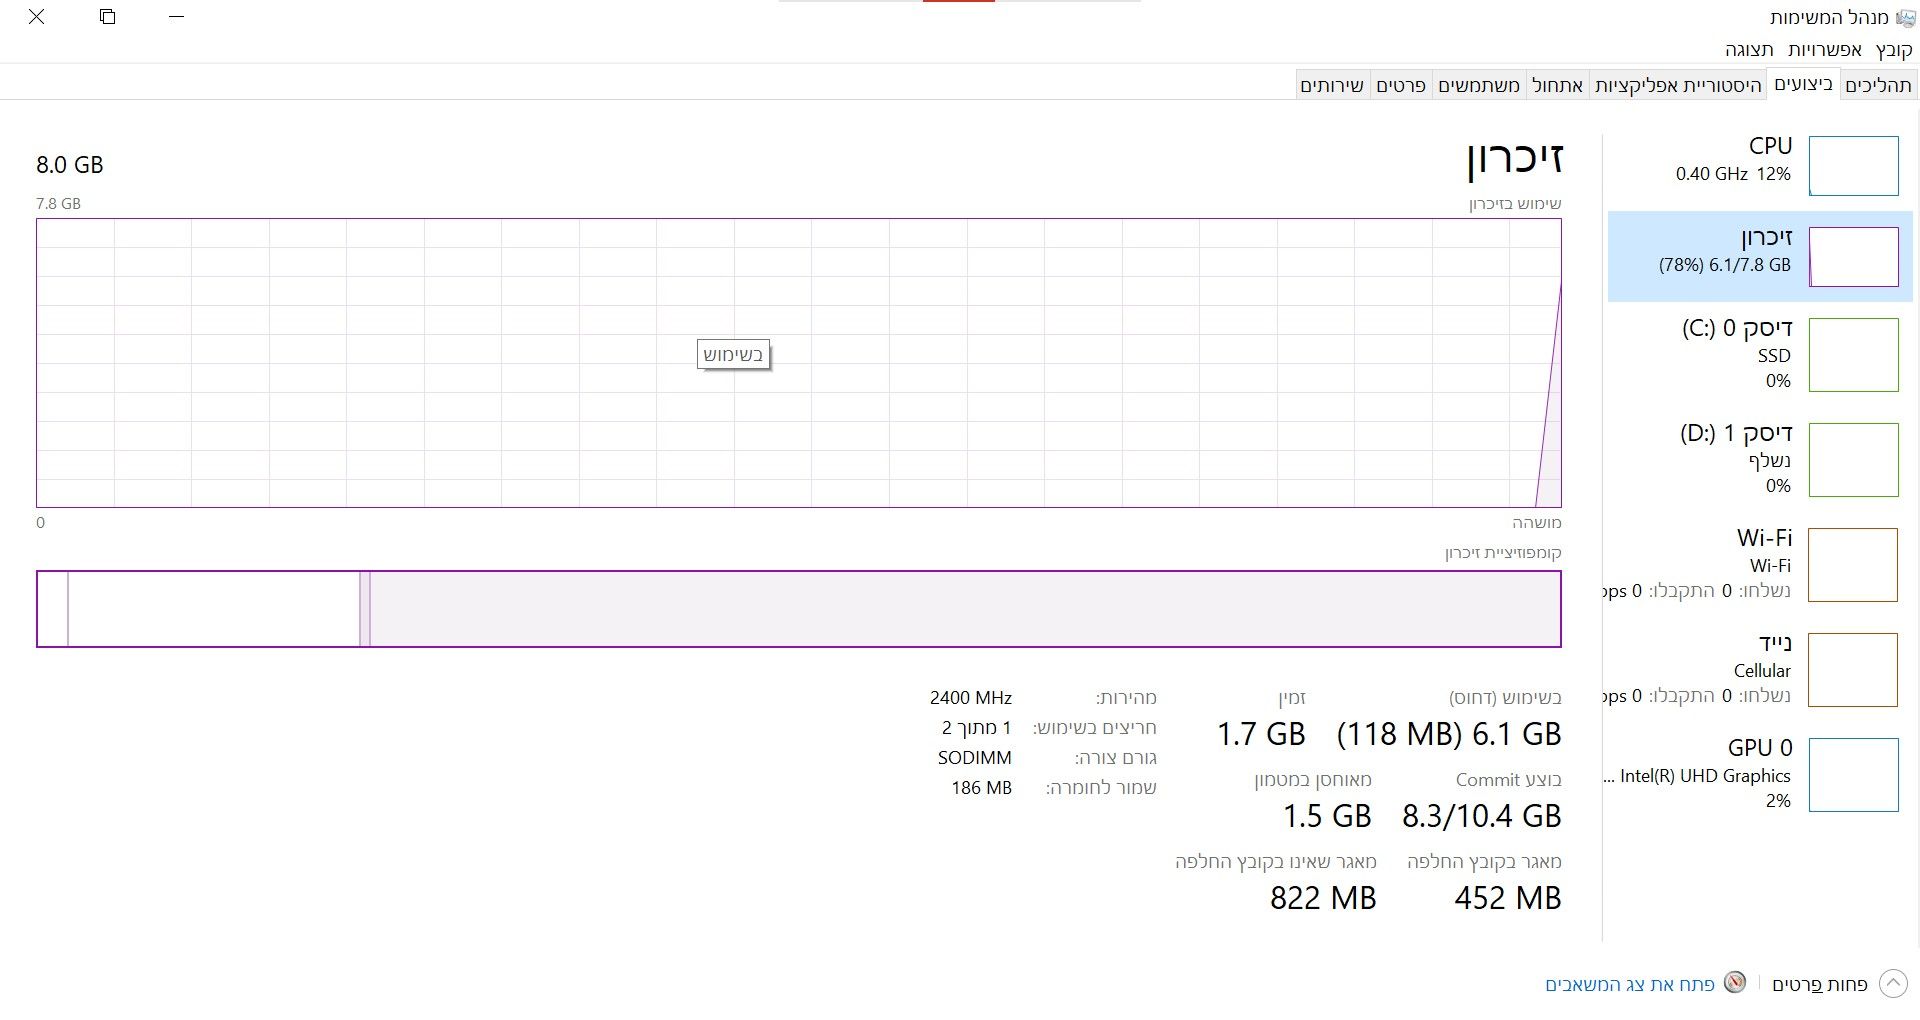
Task: Open the GPU 0 graph thumbnail
Action: click(1853, 775)
